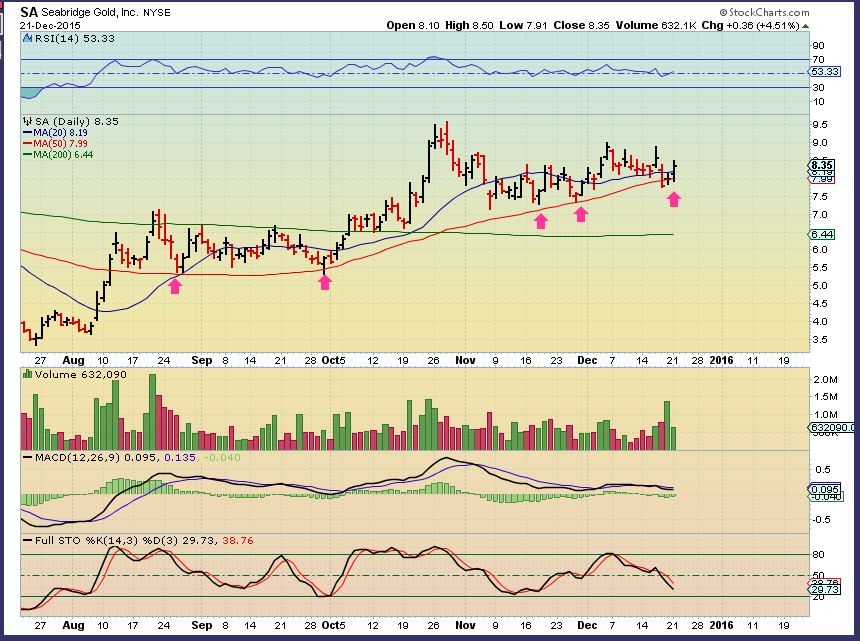Click the 53.33 RSI tag on right axis
The height and width of the screenshot is (641, 860).
tap(824, 72)
